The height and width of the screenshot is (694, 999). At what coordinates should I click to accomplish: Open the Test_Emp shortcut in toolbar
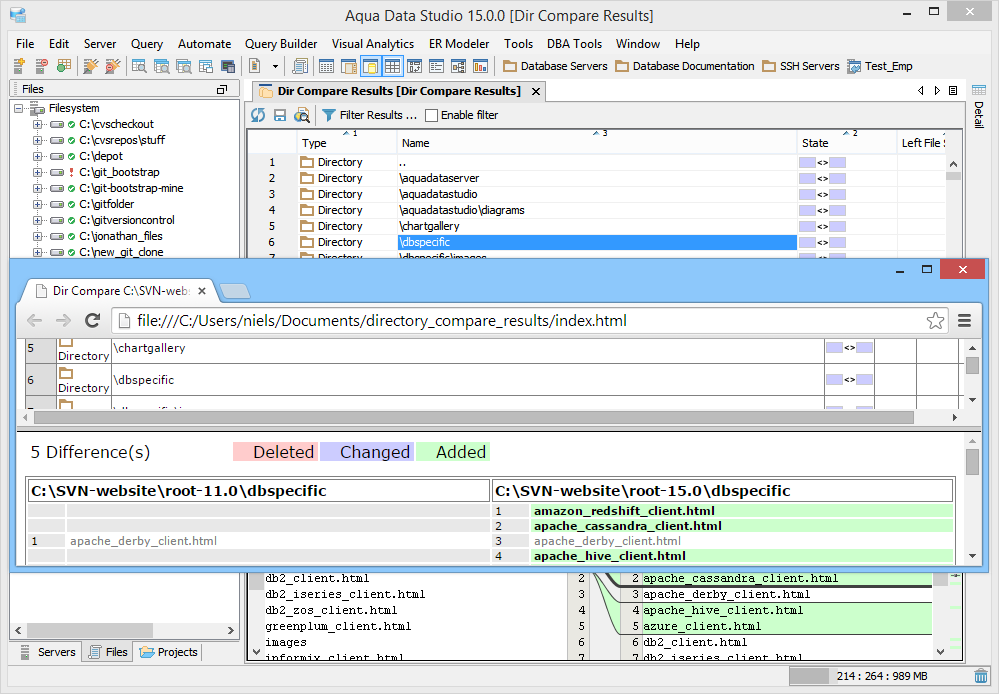coord(879,66)
